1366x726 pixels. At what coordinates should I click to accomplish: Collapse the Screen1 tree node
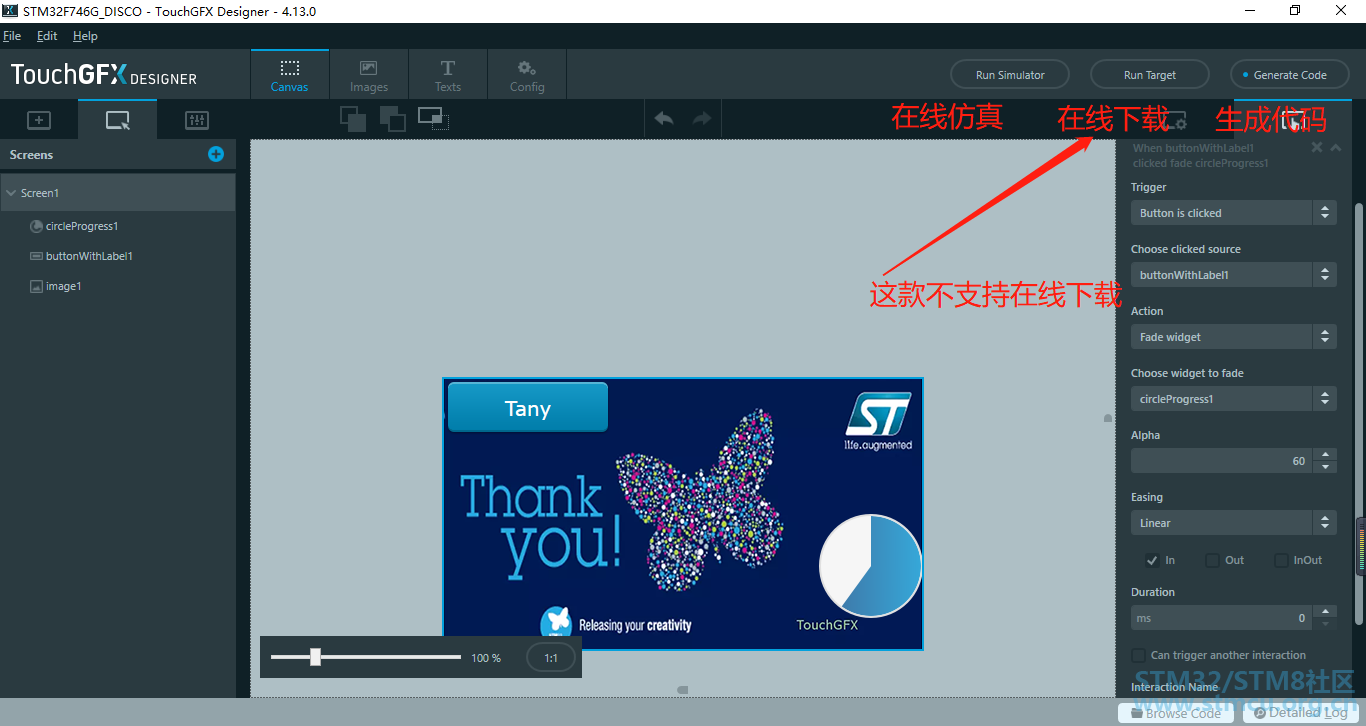click(10, 193)
